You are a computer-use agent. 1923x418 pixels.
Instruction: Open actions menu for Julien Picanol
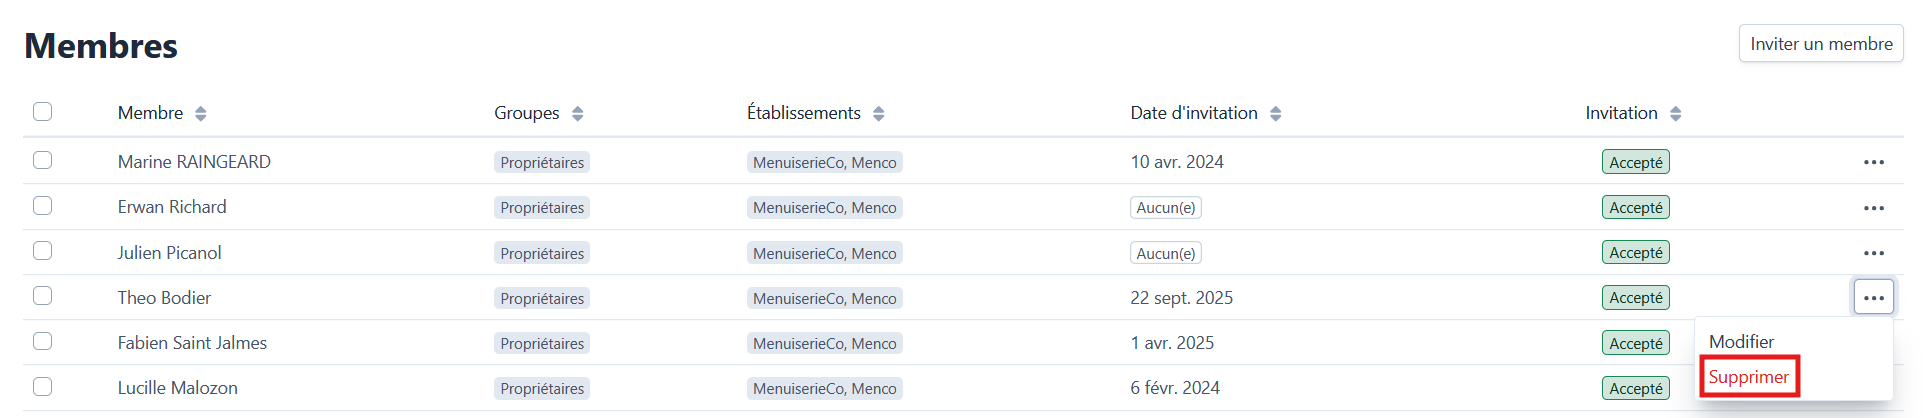pyautogui.click(x=1873, y=253)
